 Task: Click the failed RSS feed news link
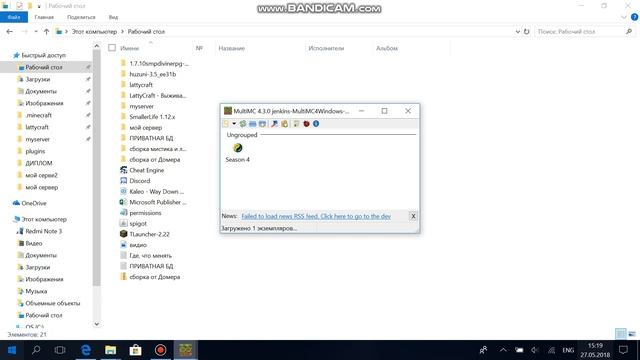coord(316,216)
